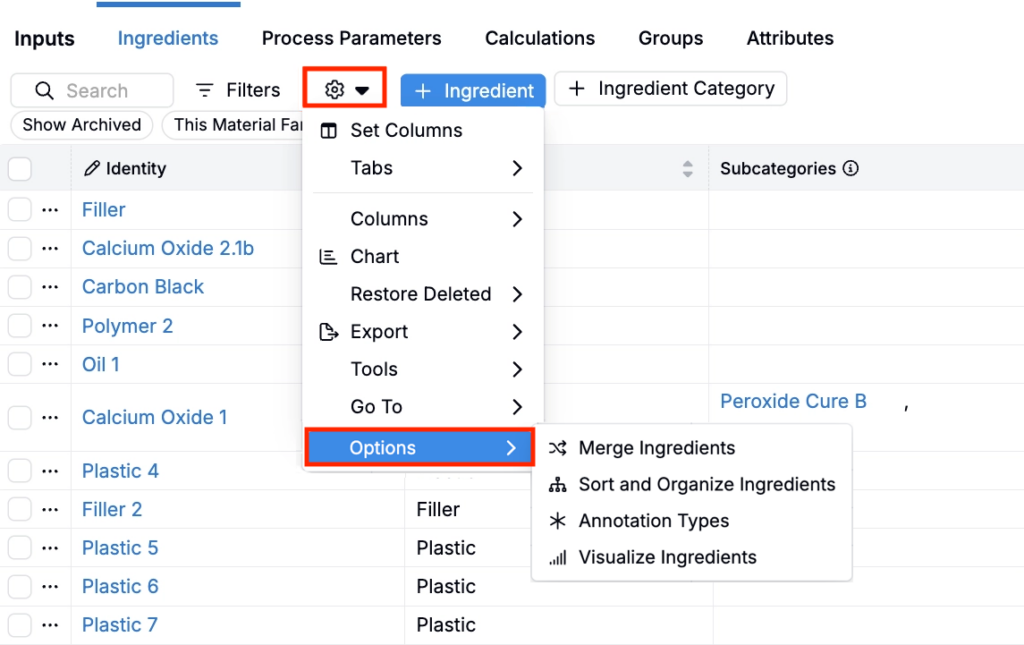This screenshot has height=645, width=1024.
Task: Click the Set Columns table icon
Action: (x=328, y=131)
